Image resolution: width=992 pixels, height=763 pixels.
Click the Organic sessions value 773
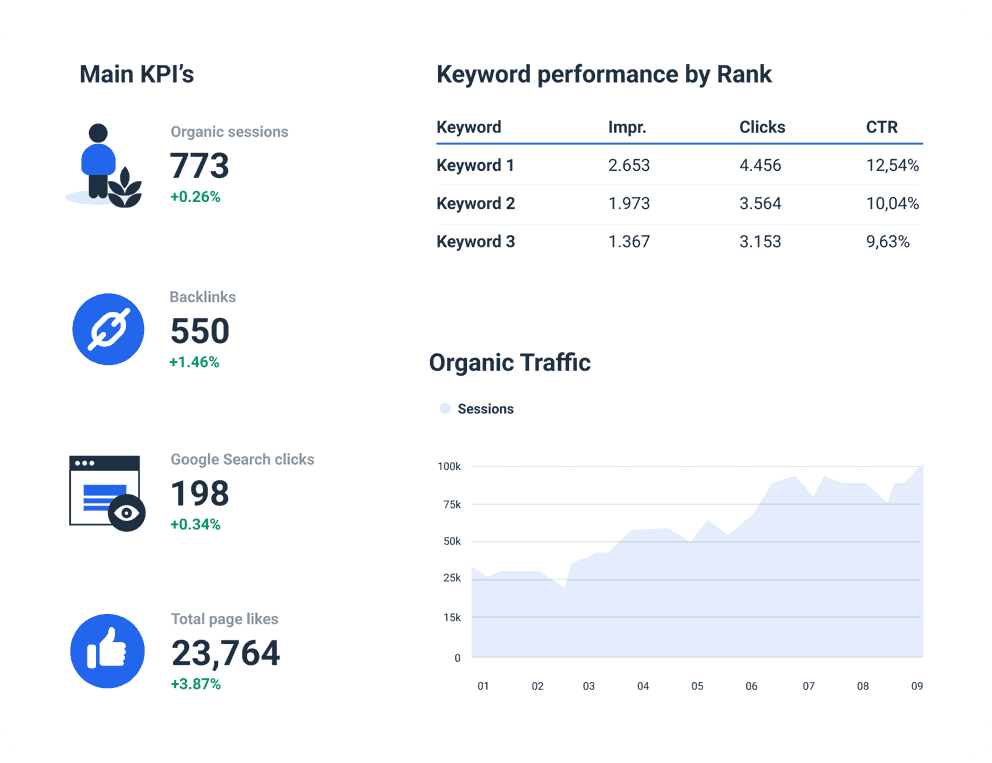tap(199, 166)
